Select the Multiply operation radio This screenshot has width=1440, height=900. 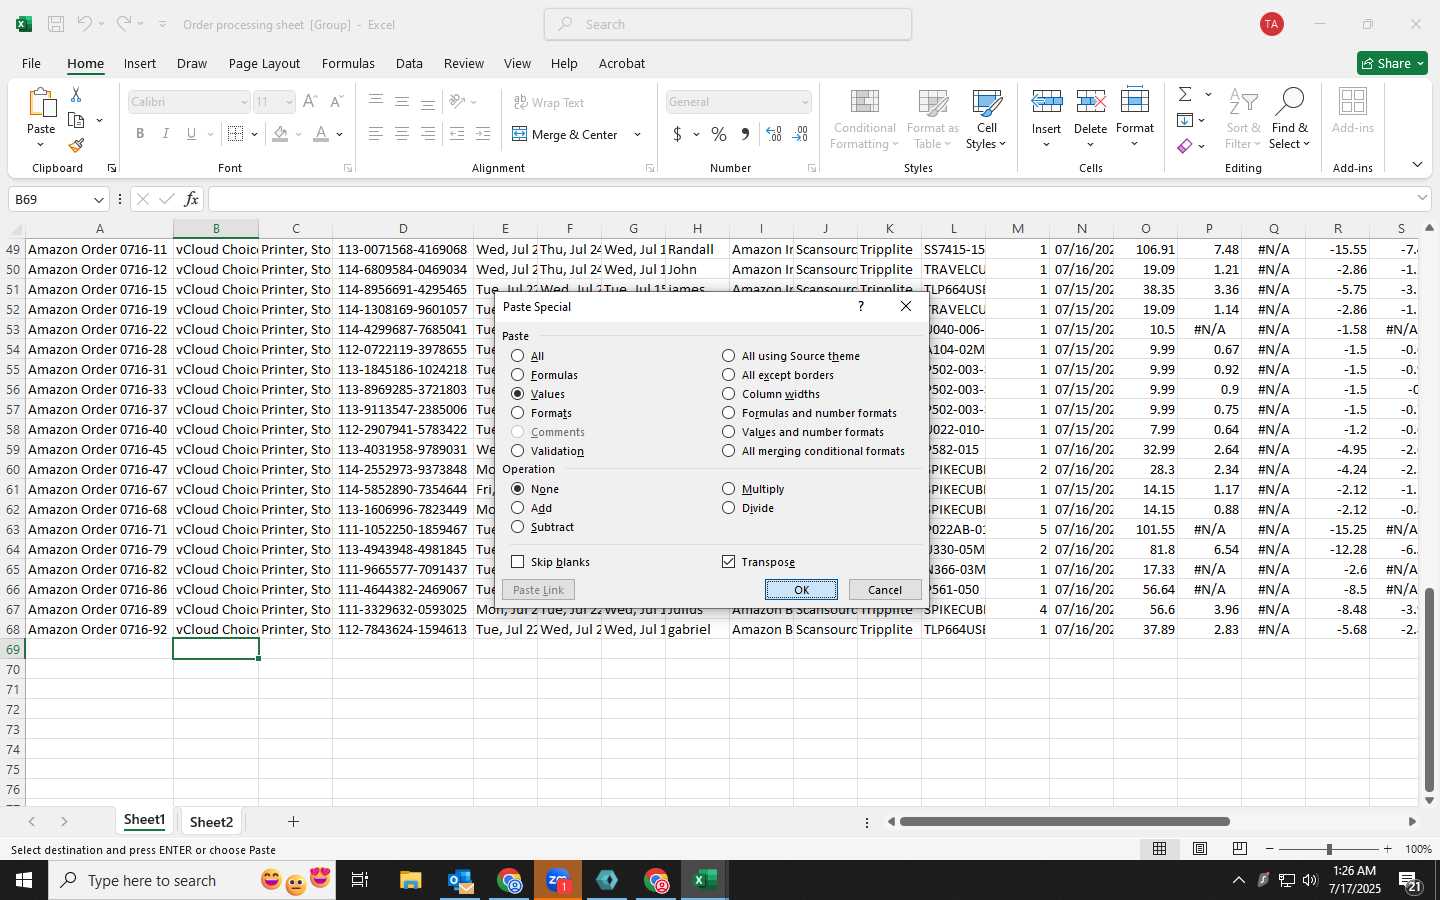[729, 489]
